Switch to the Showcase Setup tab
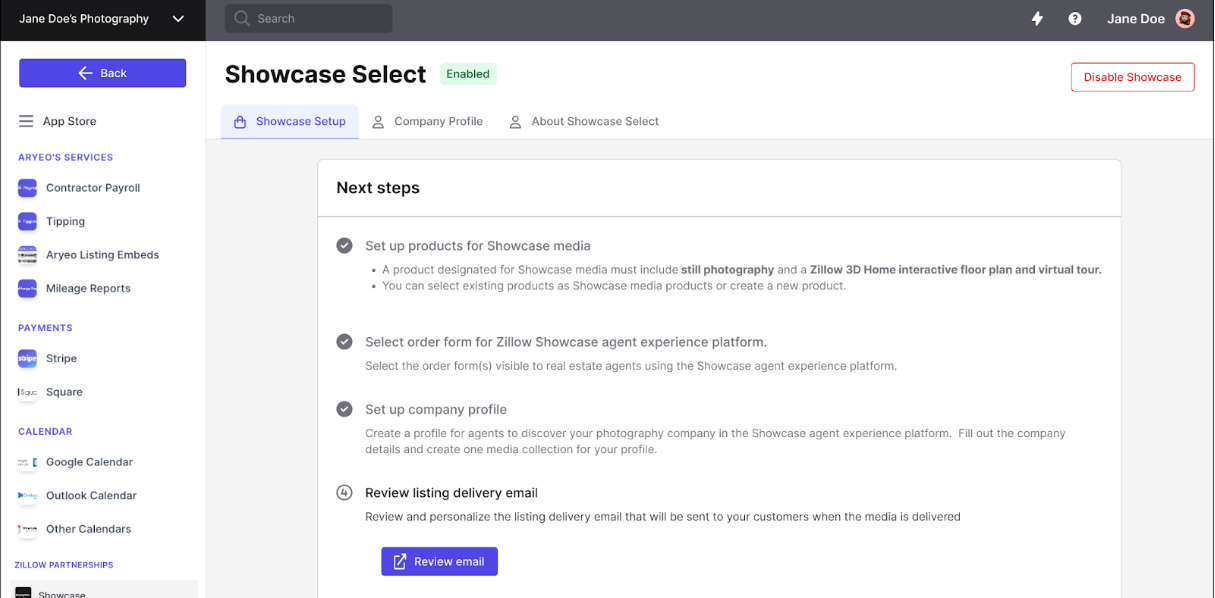The height and width of the screenshot is (598, 1215). [x=290, y=121]
